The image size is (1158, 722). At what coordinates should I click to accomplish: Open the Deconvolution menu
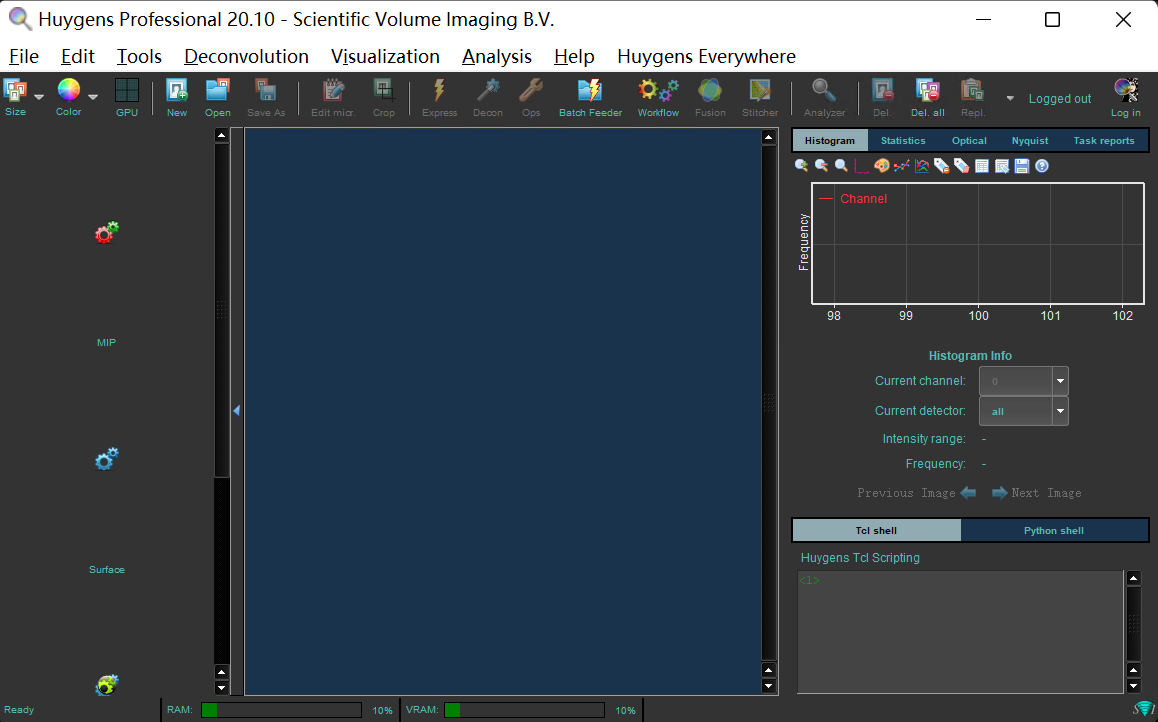tap(247, 57)
